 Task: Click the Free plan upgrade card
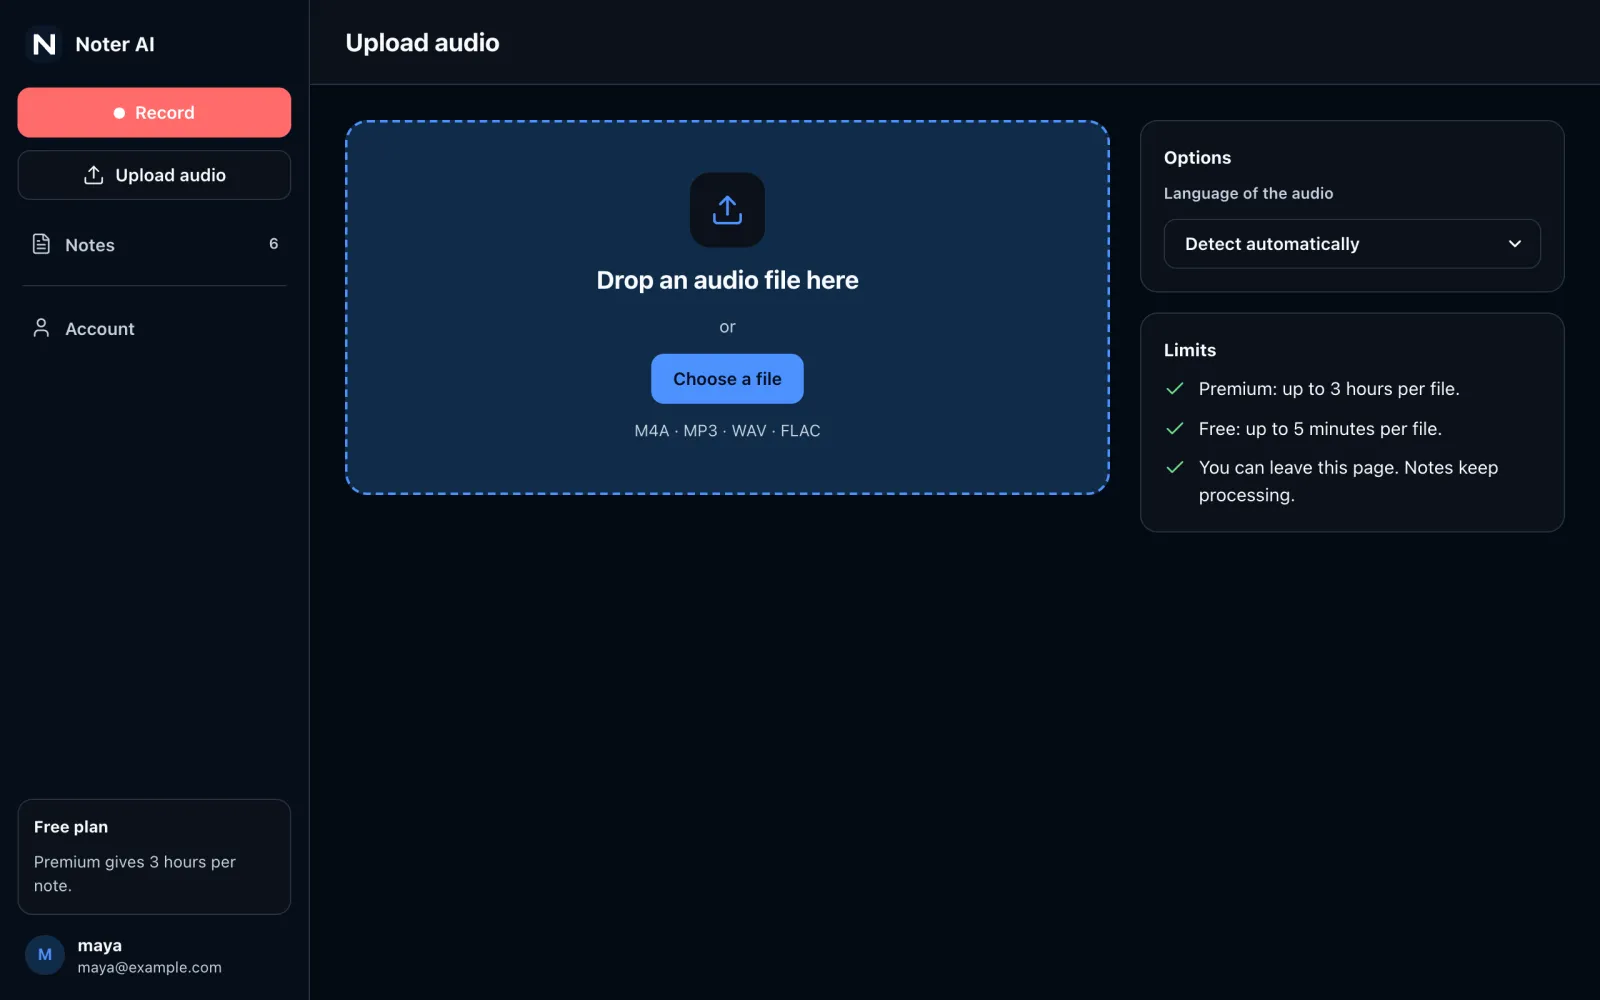[x=154, y=856]
